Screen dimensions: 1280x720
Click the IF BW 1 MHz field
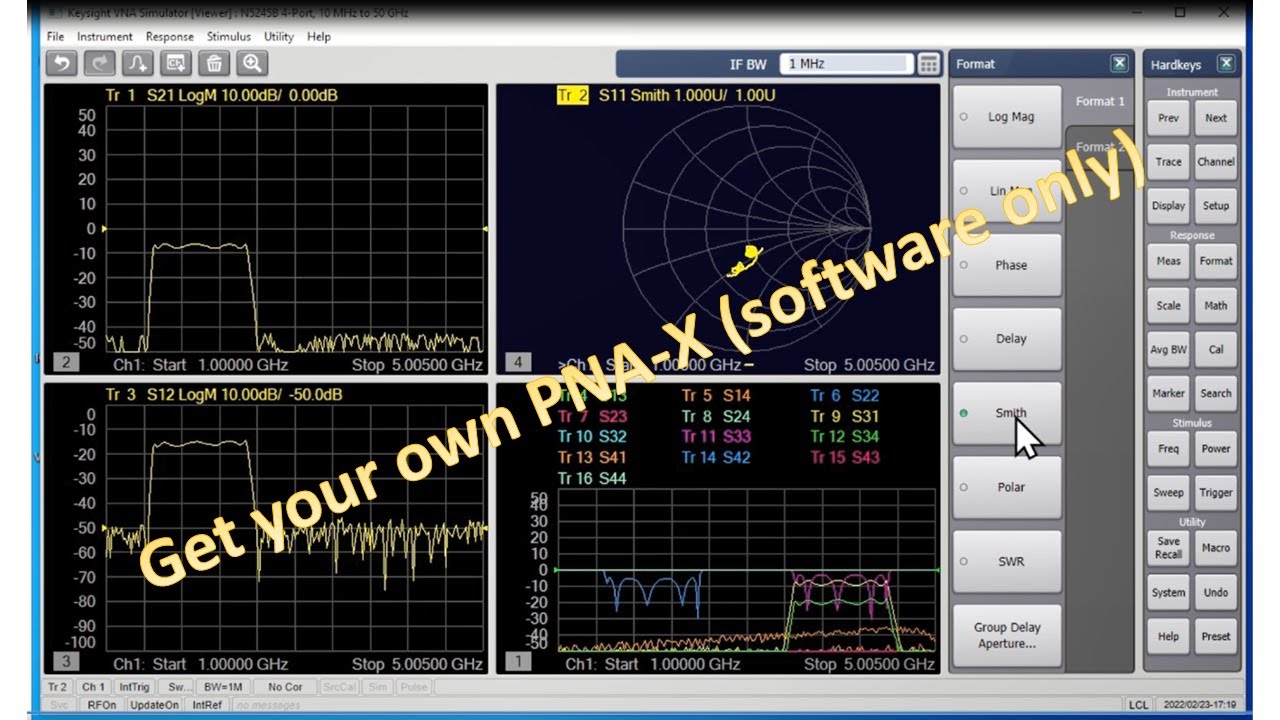[x=846, y=64]
